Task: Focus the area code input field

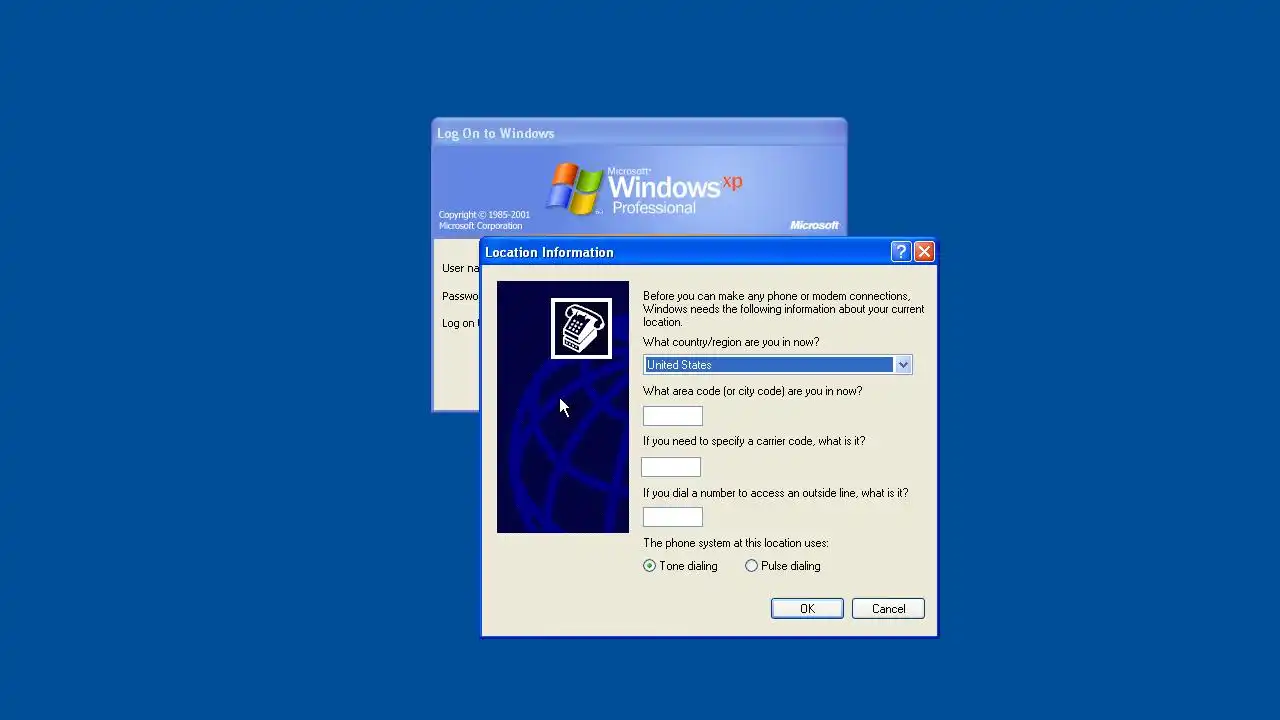Action: tap(673, 416)
